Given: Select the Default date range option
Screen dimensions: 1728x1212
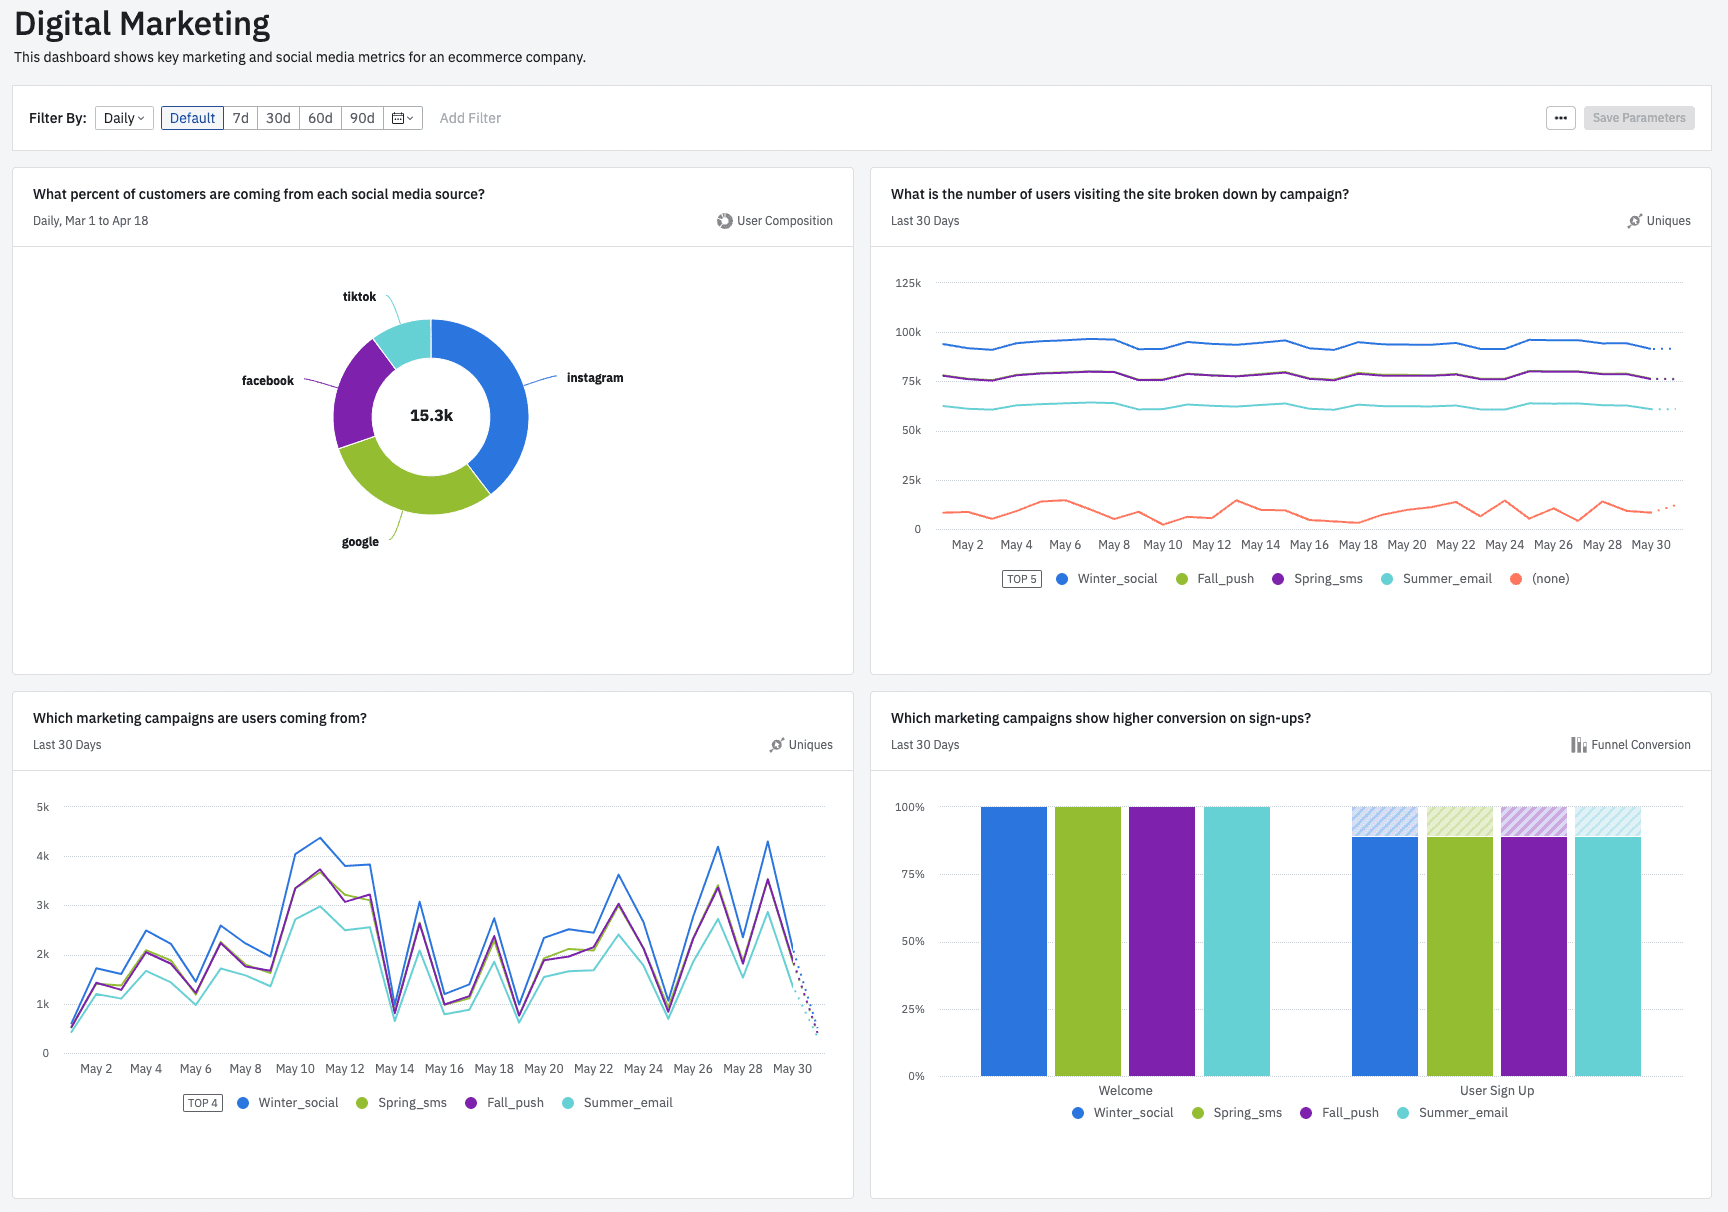Looking at the screenshot, I should click(192, 118).
